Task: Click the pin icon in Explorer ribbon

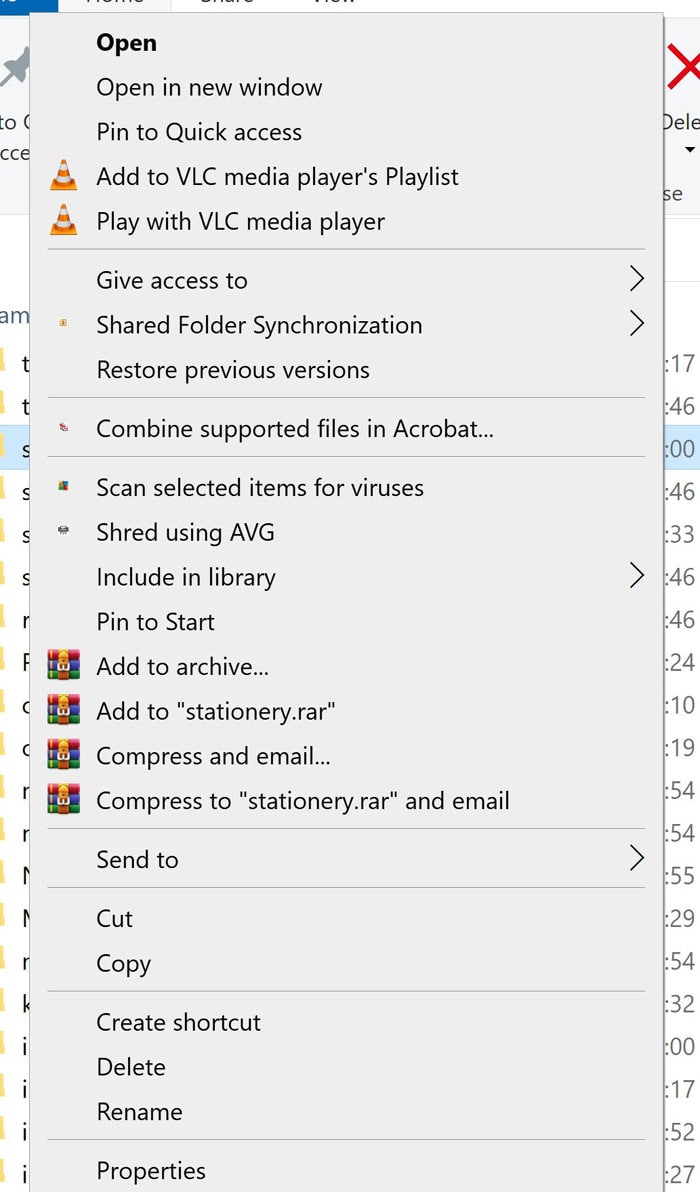Action: coord(15,67)
